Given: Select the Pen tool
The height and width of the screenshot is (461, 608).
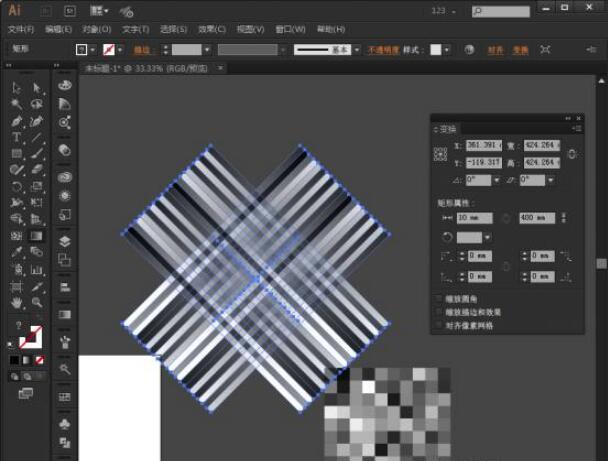Looking at the screenshot, I should (x=16, y=121).
